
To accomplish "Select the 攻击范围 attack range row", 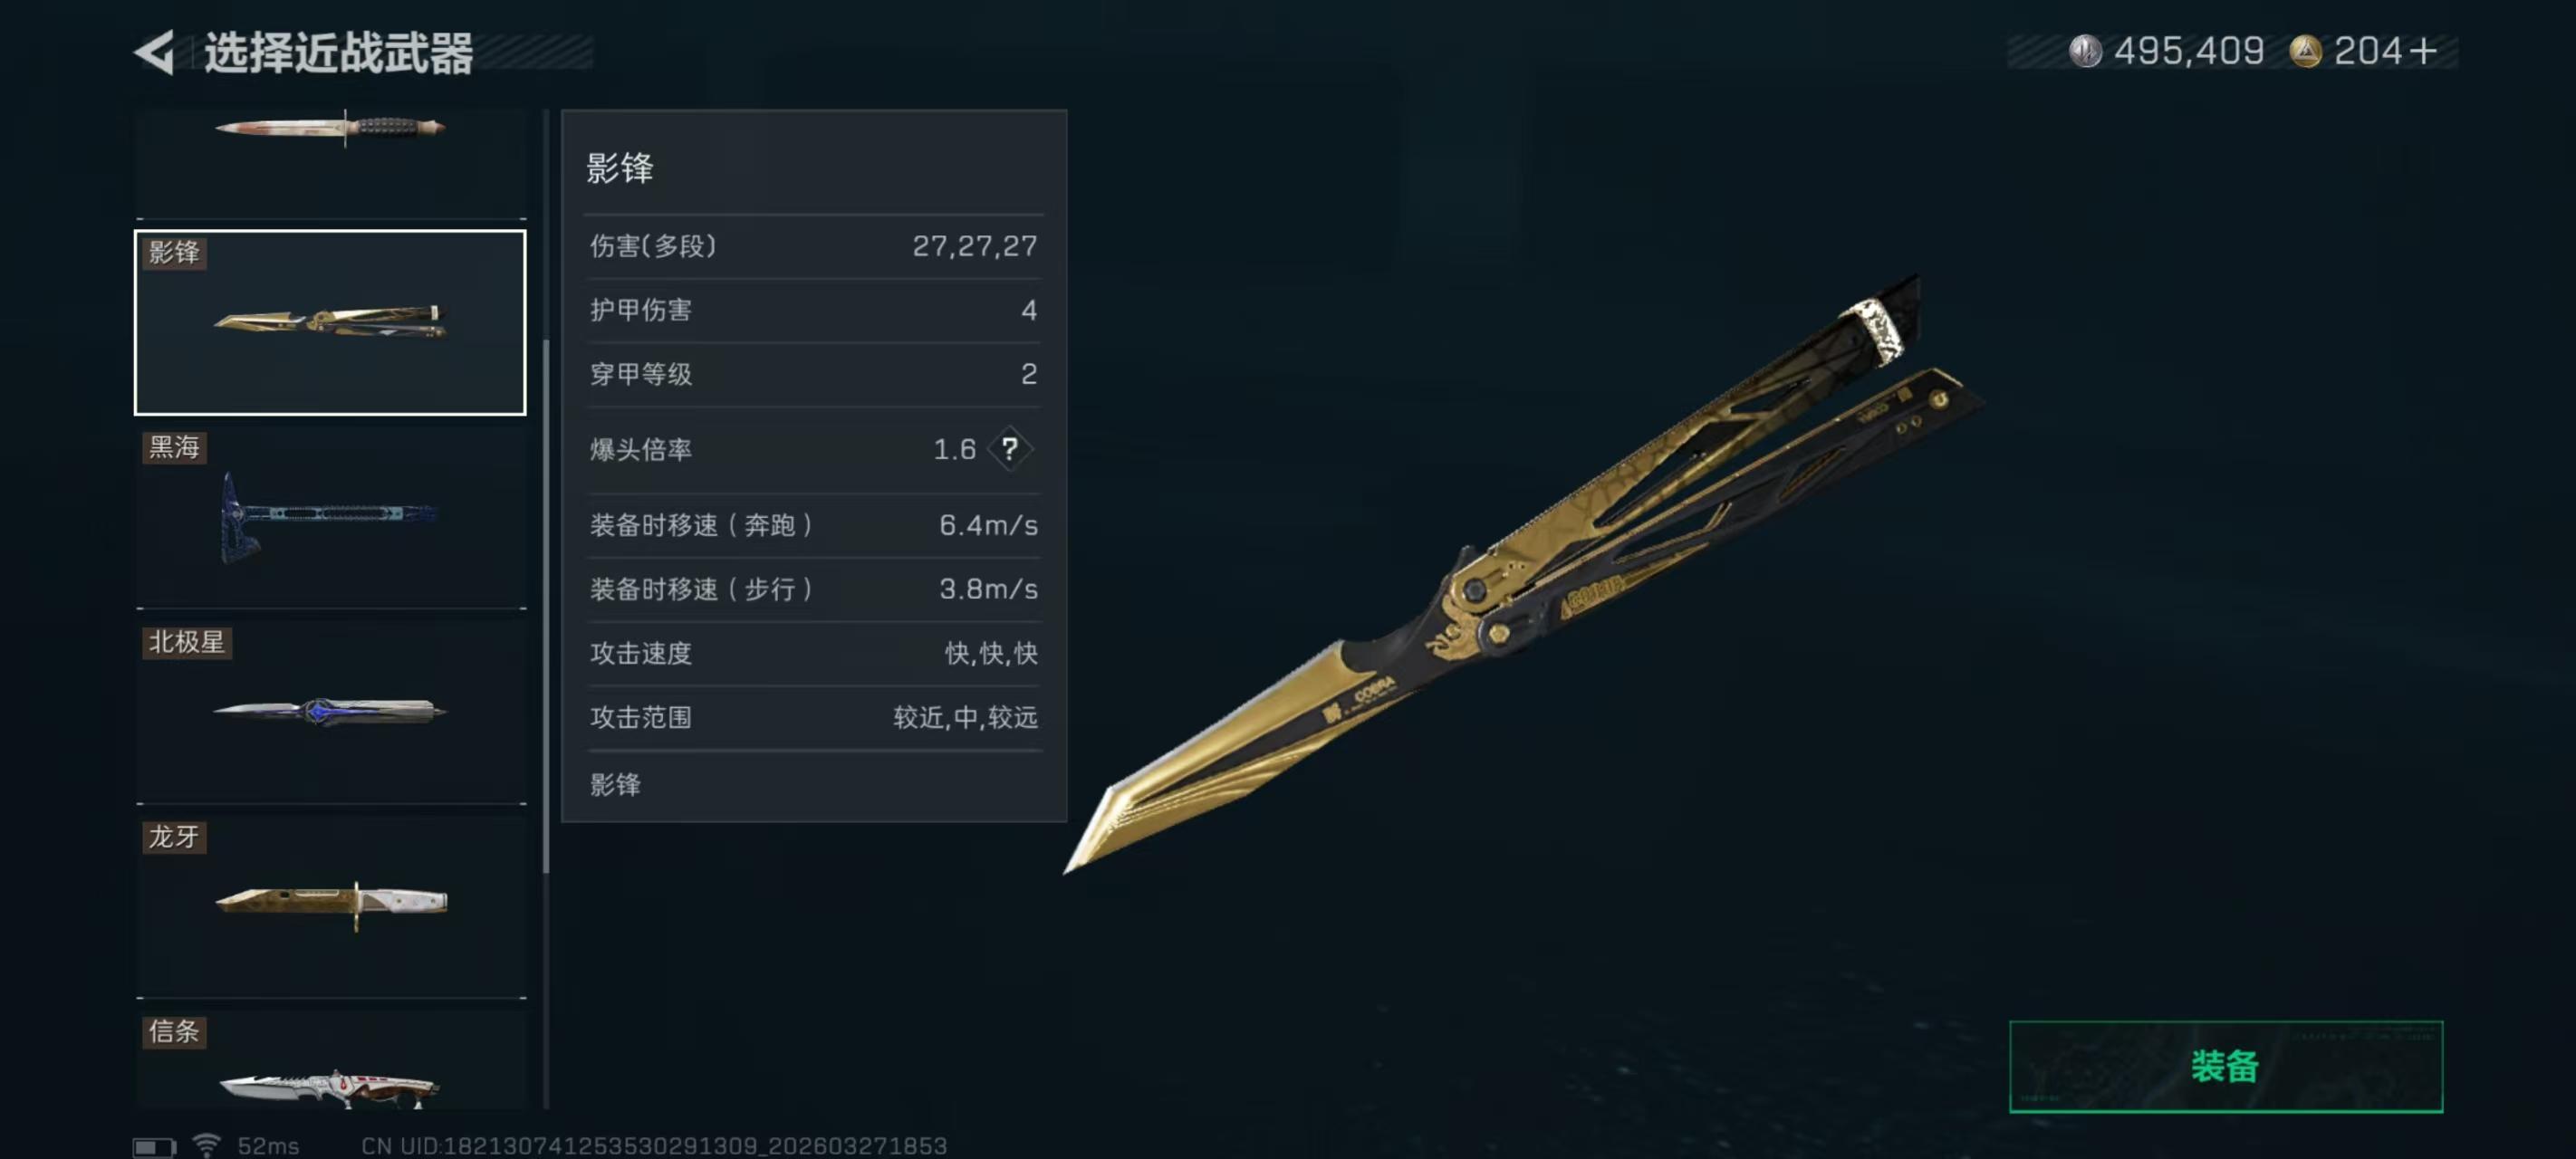I will coord(813,717).
